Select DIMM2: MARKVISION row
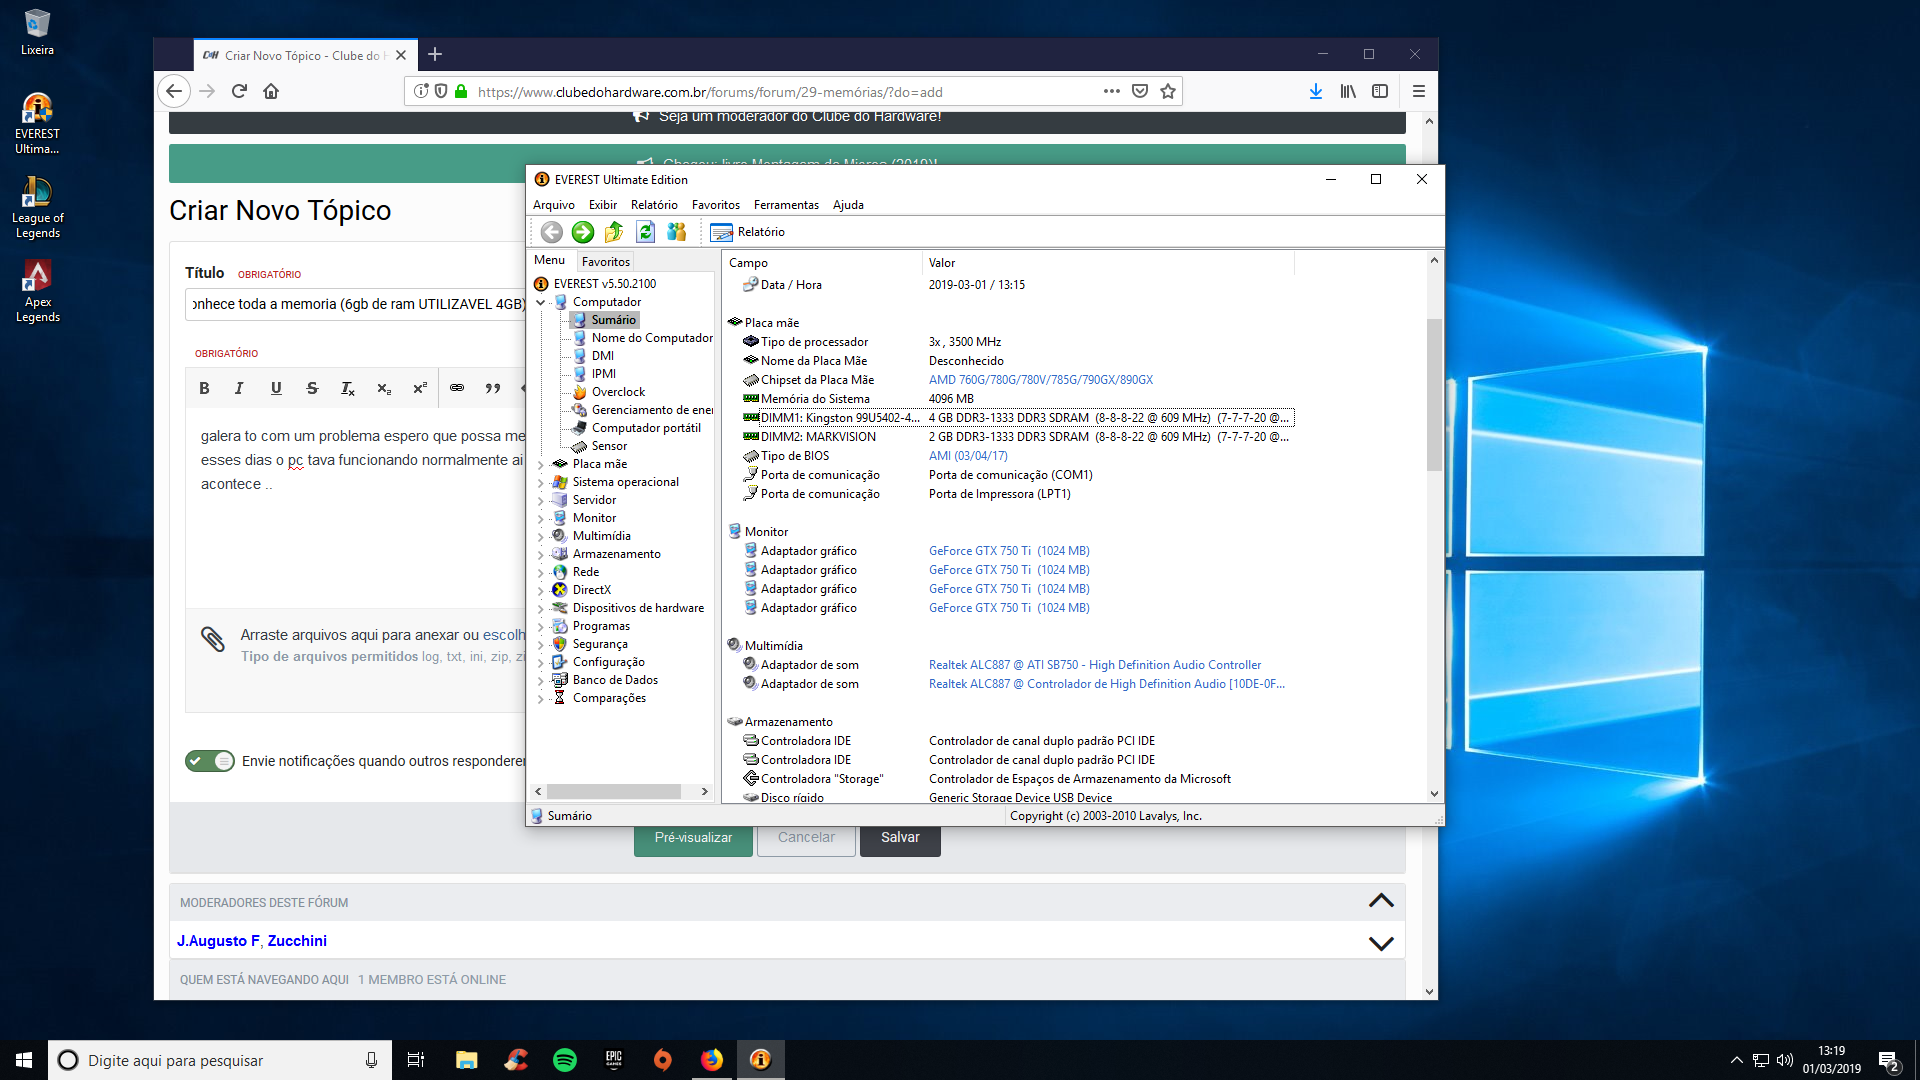1920x1080 pixels. point(1017,437)
